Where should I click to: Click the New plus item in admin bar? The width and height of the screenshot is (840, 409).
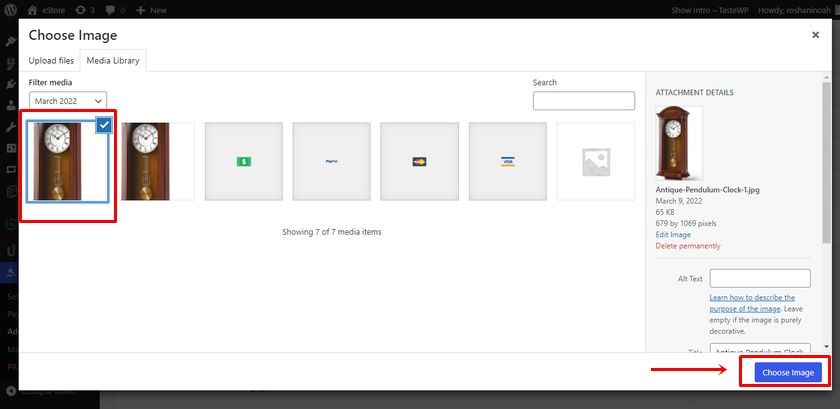pyautogui.click(x=151, y=10)
